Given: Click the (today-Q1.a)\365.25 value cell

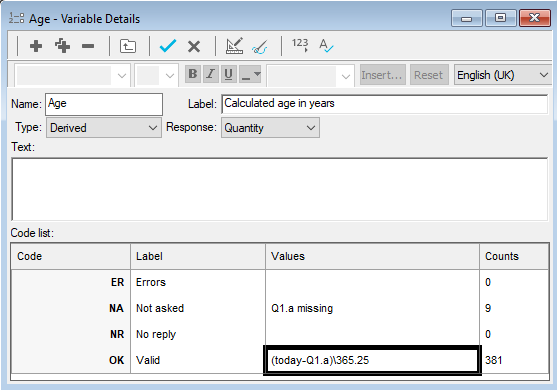Looking at the screenshot, I should click(372, 360).
